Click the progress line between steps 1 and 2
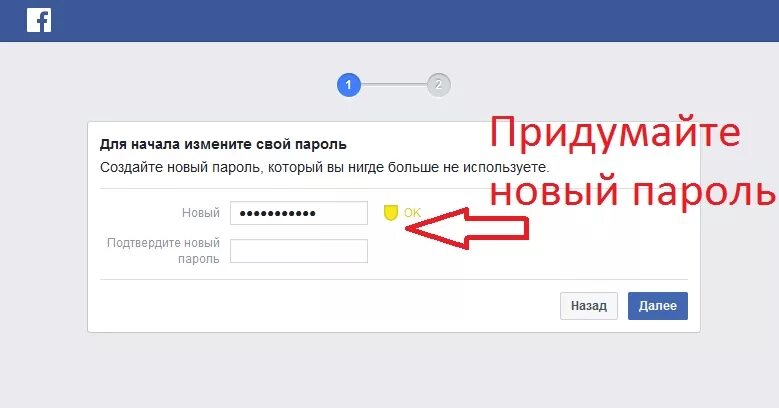This screenshot has height=408, width=779. point(393,85)
